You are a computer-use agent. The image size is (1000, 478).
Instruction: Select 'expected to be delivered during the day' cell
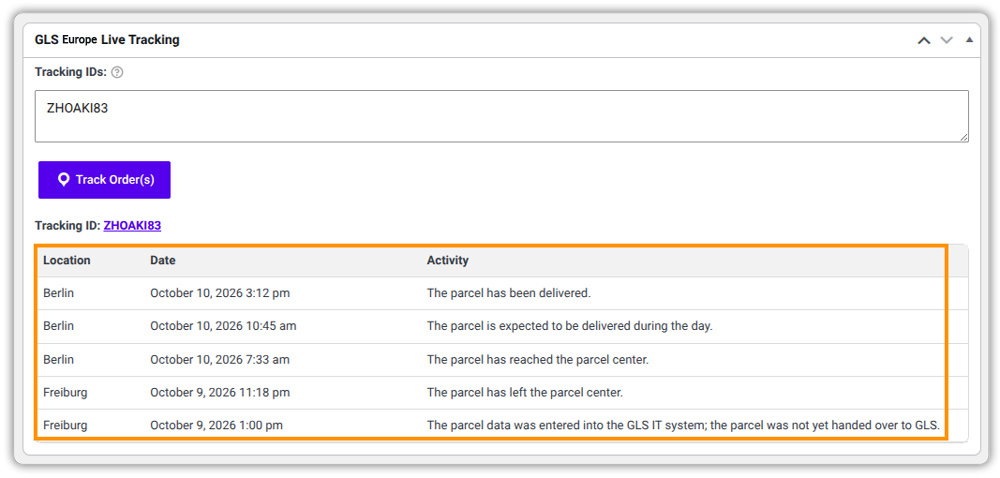[x=570, y=326]
